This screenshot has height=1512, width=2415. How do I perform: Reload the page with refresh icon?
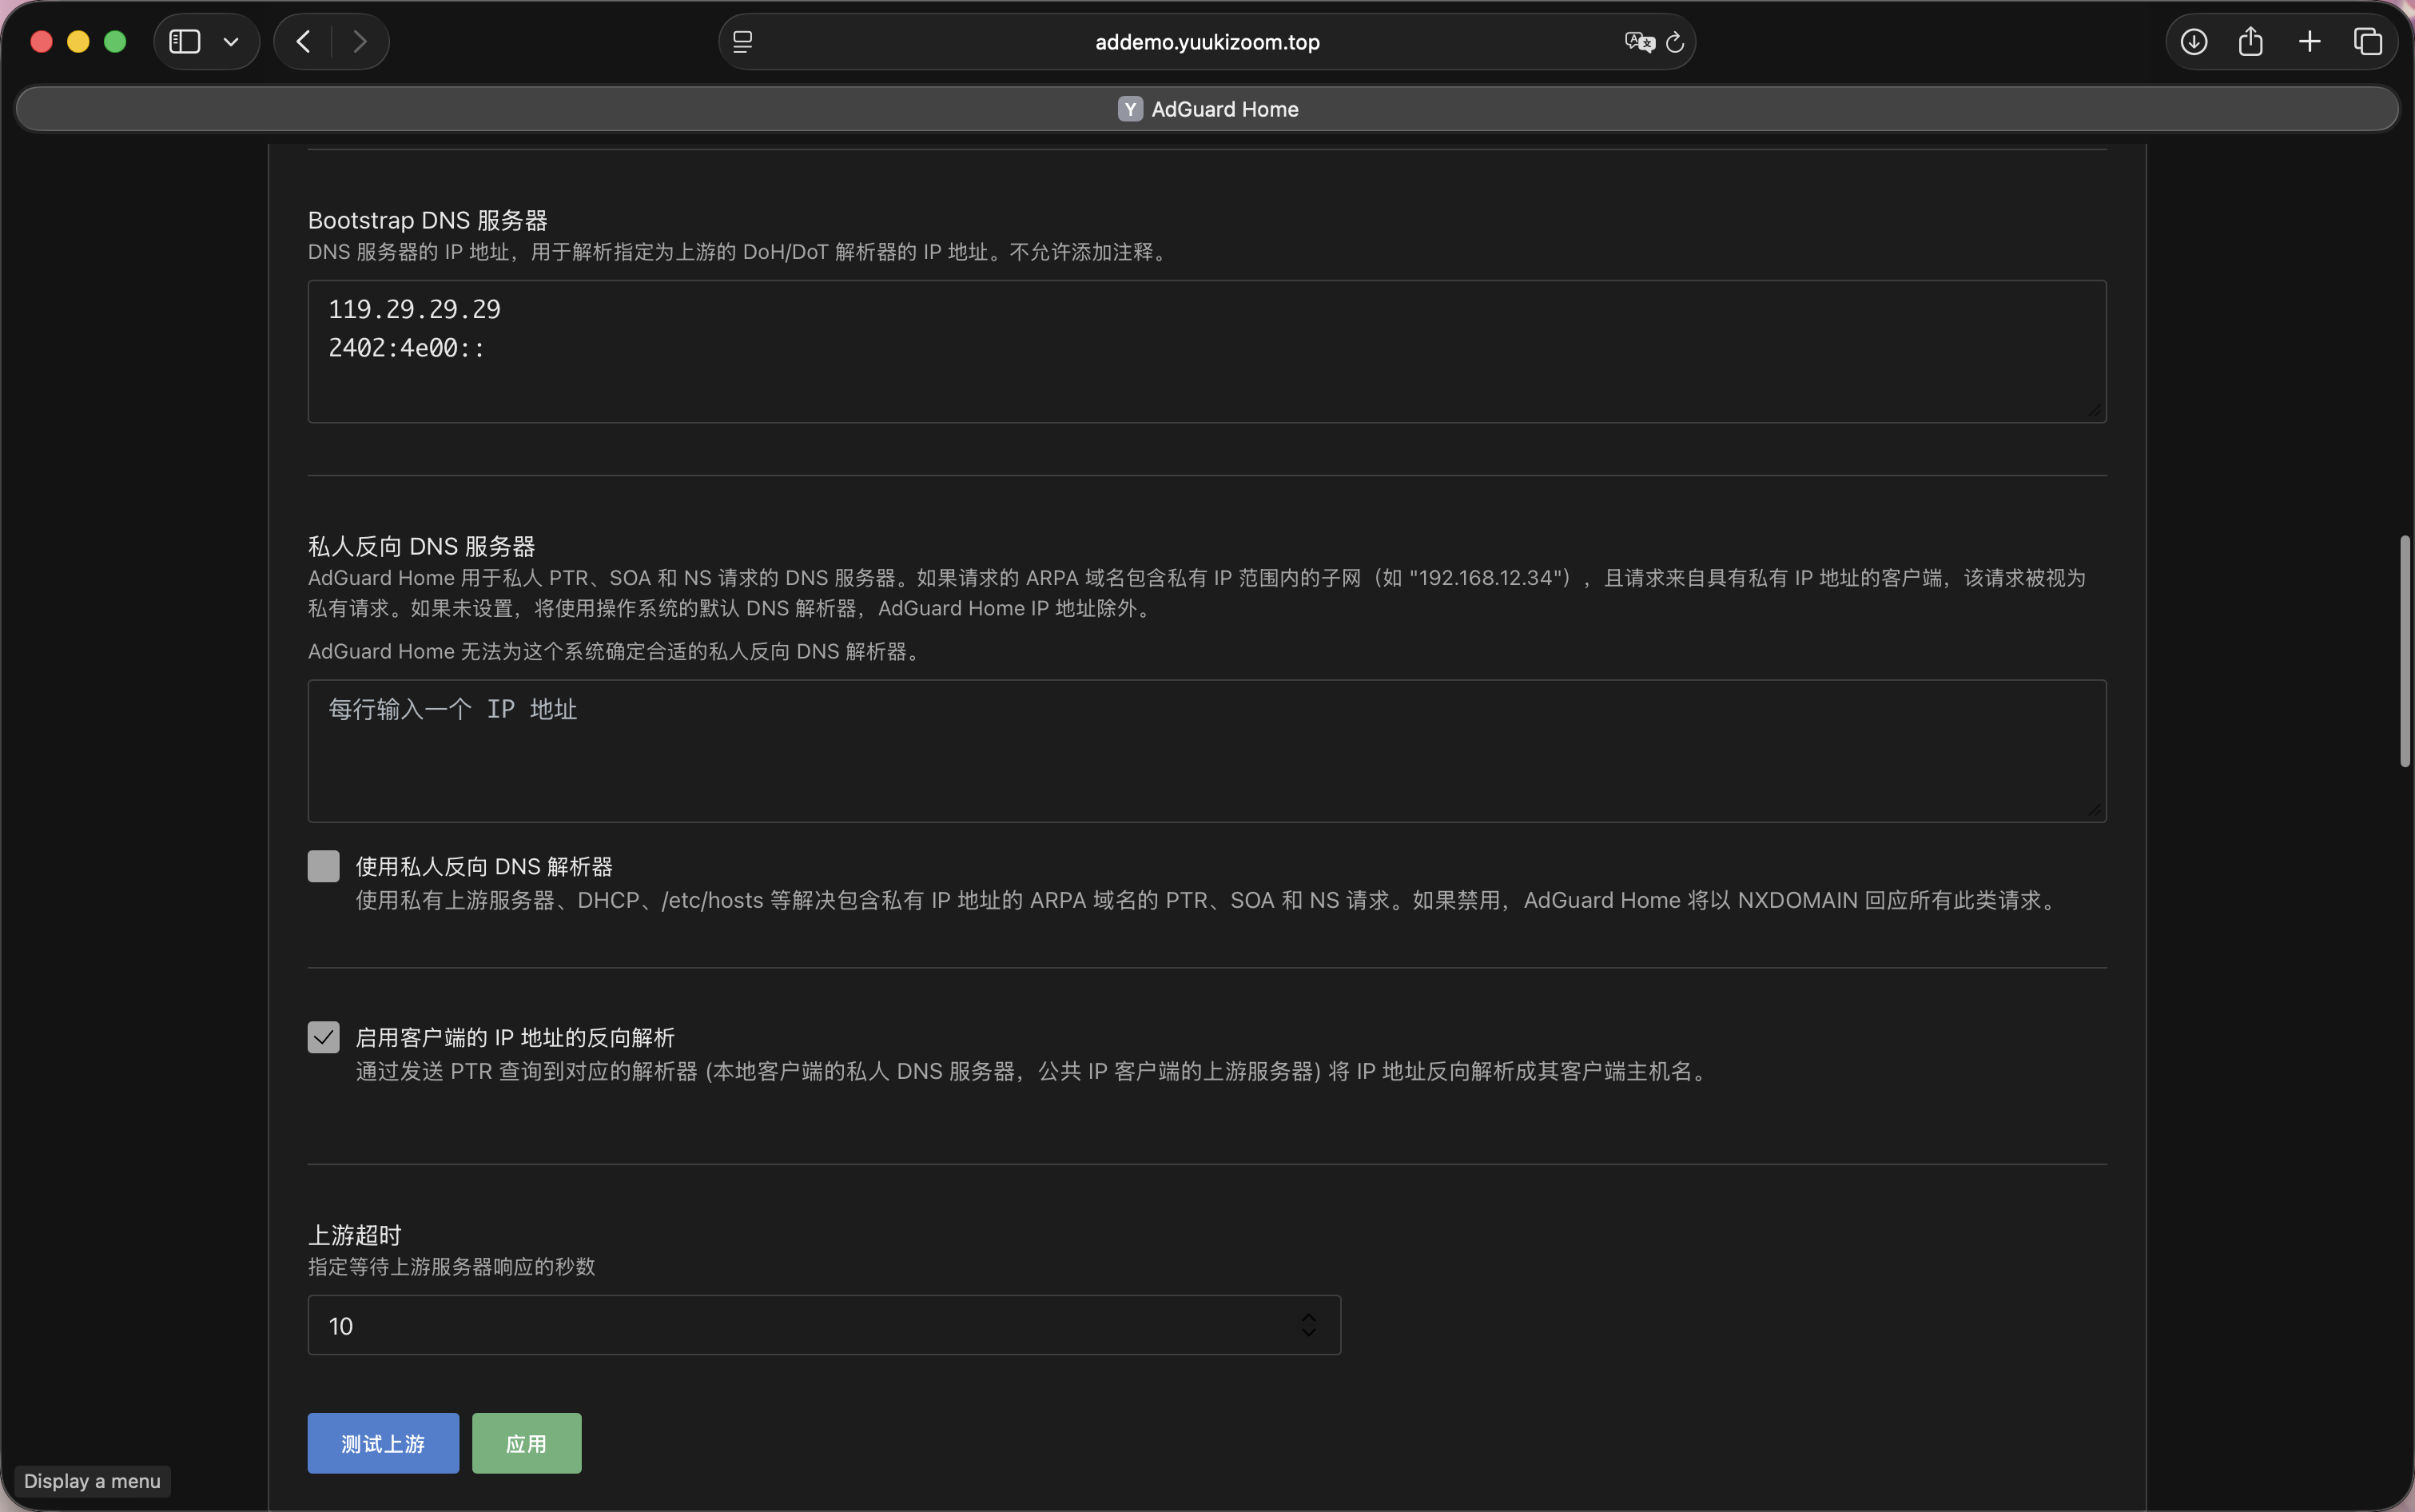click(x=1675, y=42)
